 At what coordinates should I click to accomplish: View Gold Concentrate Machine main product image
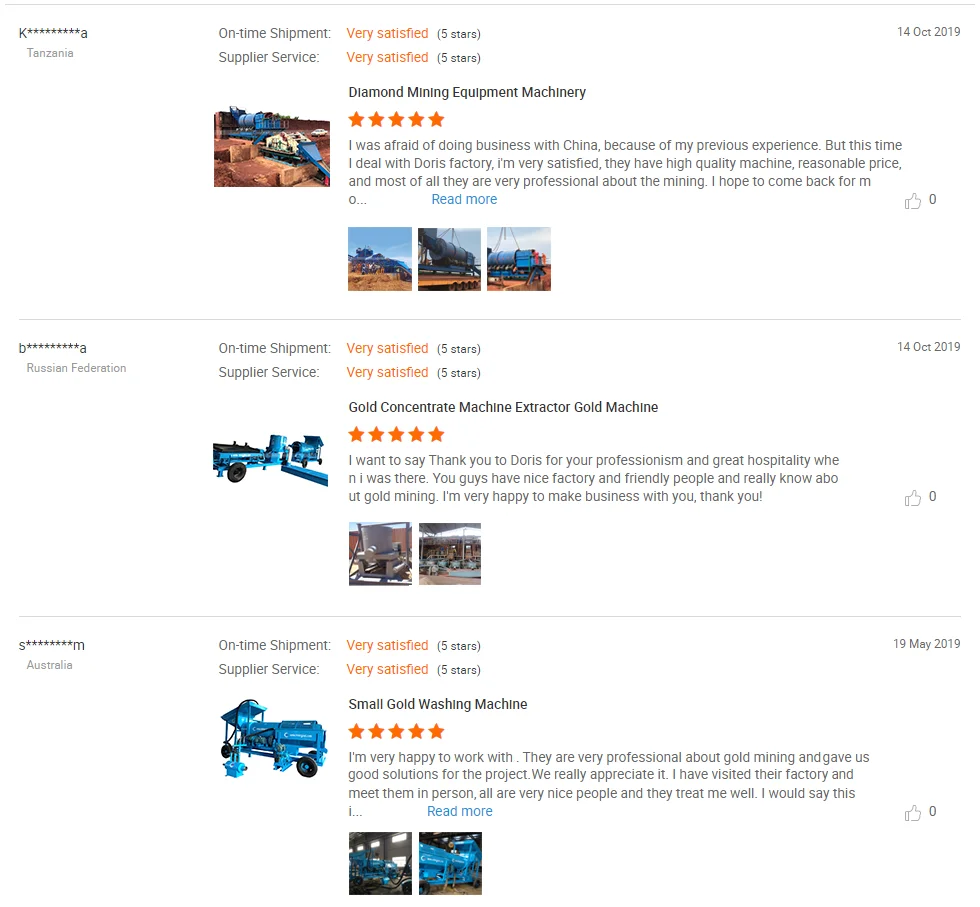[x=271, y=459]
